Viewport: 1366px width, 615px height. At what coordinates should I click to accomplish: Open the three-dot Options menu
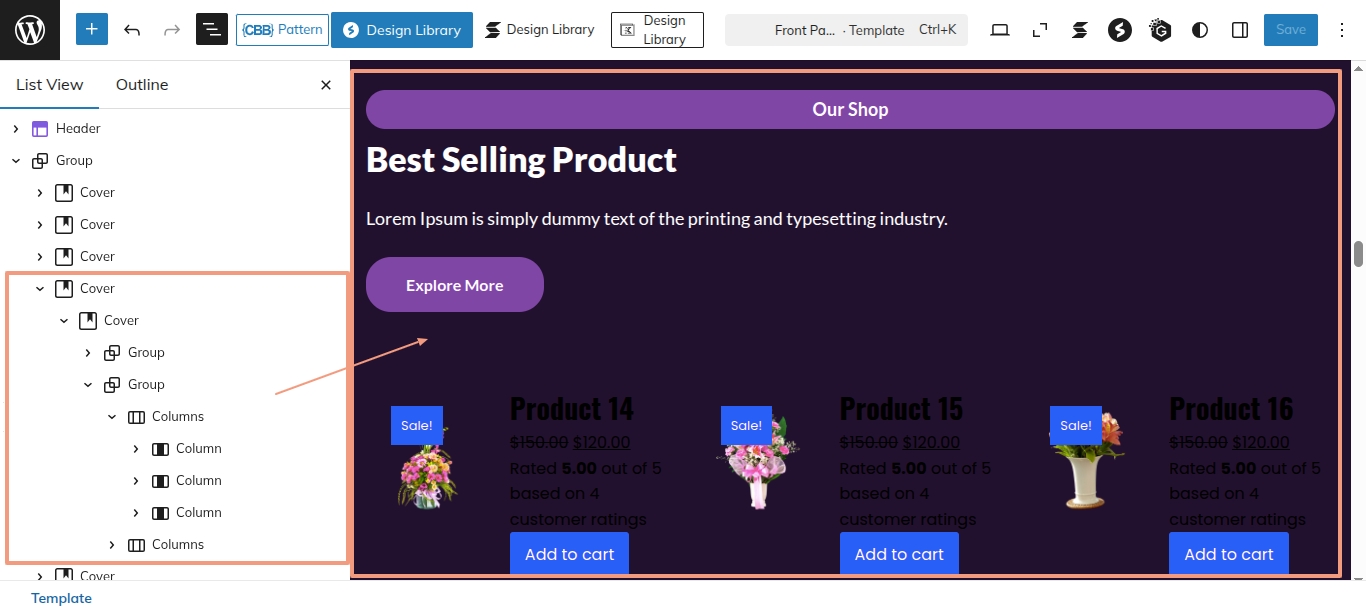pos(1343,30)
